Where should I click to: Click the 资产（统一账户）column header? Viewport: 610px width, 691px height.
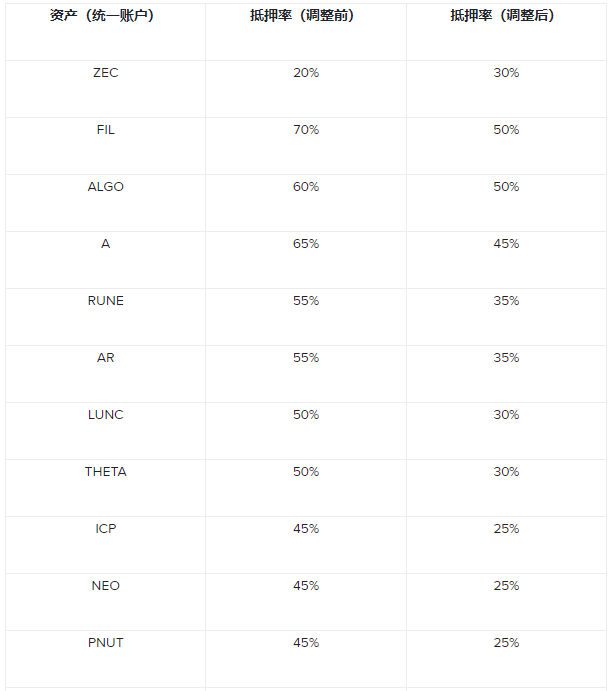105,16
